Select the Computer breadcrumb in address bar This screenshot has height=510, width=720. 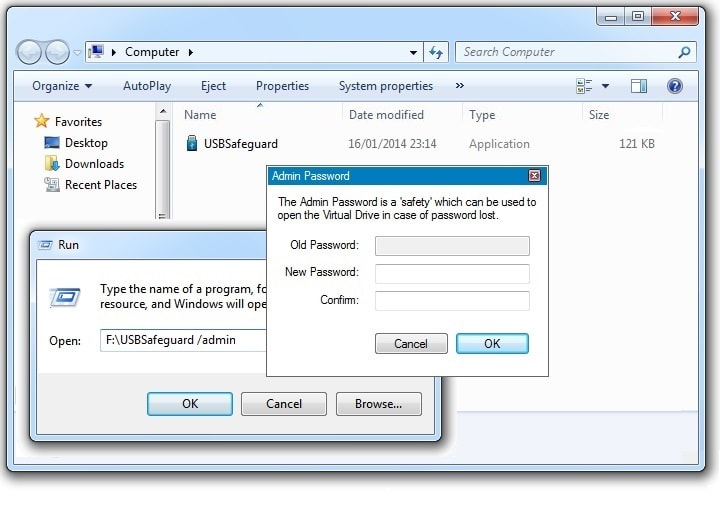(x=152, y=52)
